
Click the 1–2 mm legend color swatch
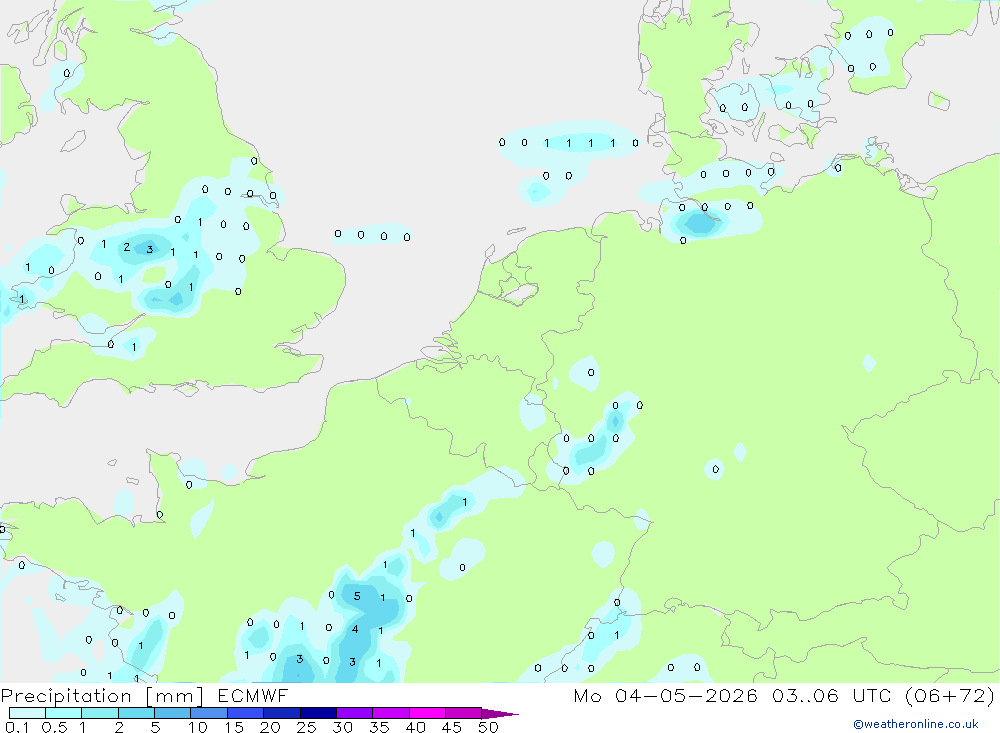point(100,713)
